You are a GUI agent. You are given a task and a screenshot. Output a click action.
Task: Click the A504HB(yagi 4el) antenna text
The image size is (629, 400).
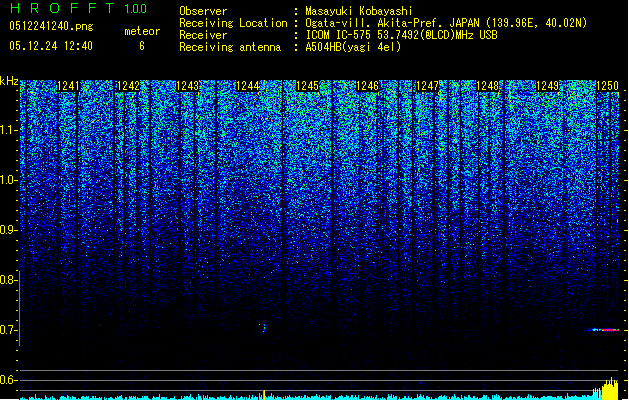pos(353,47)
